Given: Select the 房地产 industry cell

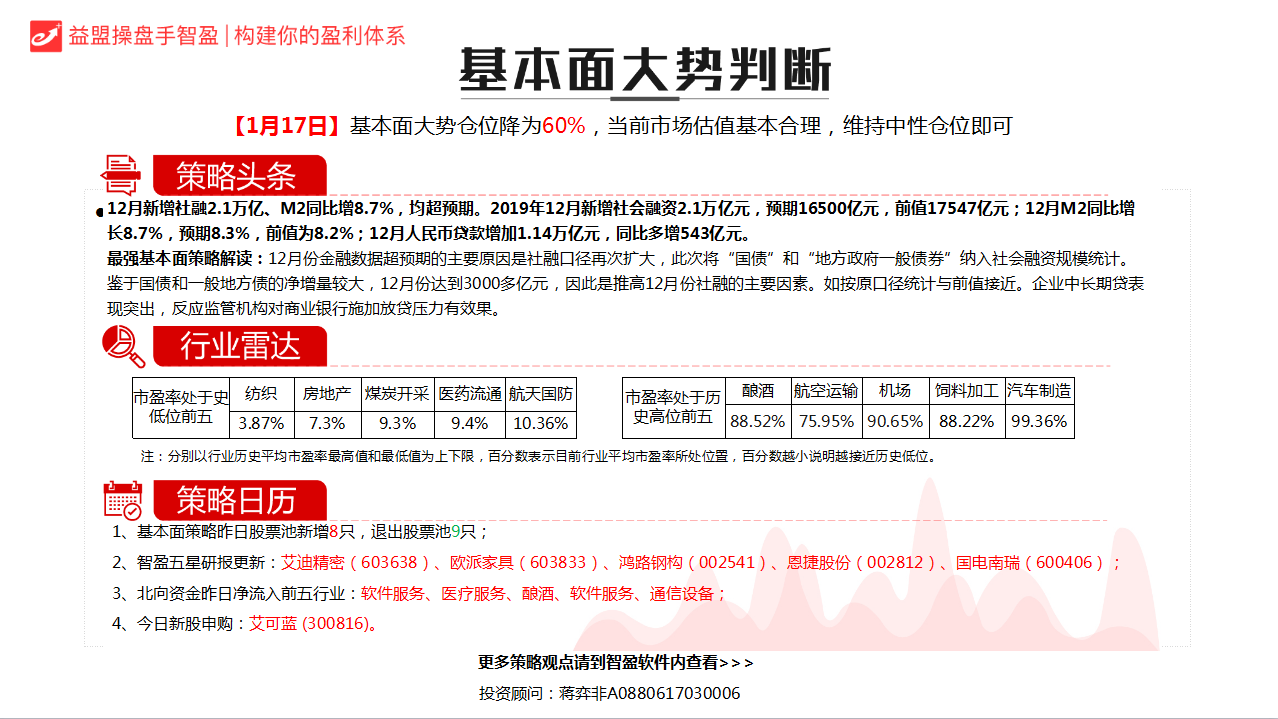Looking at the screenshot, I should (x=327, y=393).
